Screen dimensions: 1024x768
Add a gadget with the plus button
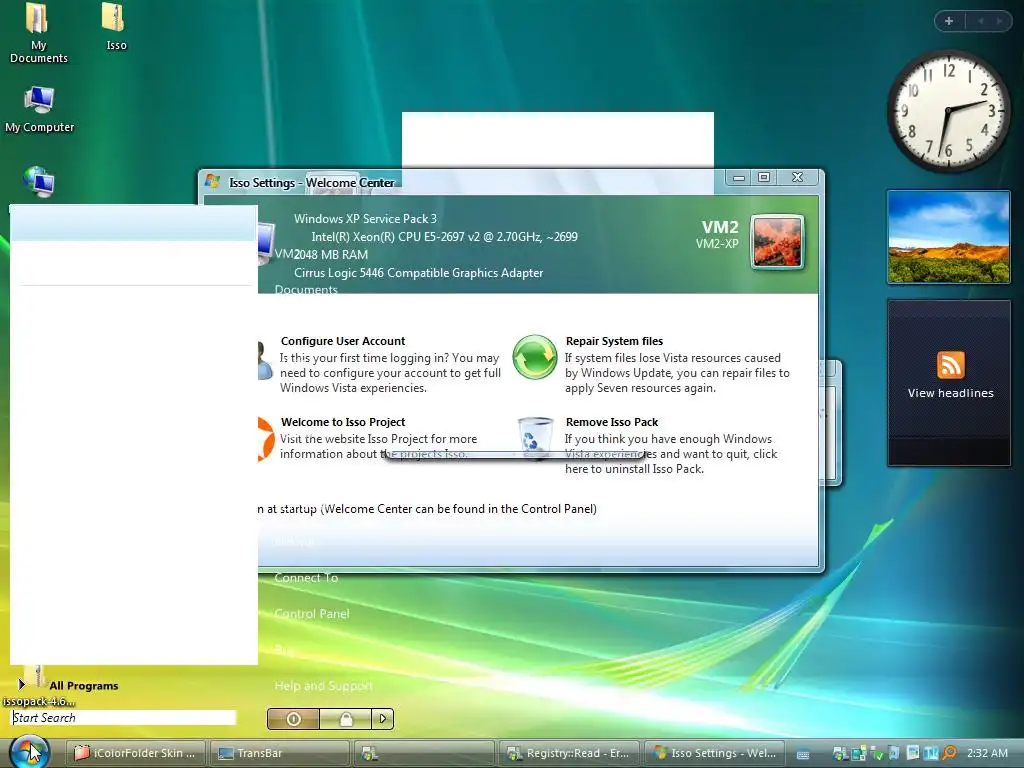pyautogui.click(x=949, y=21)
